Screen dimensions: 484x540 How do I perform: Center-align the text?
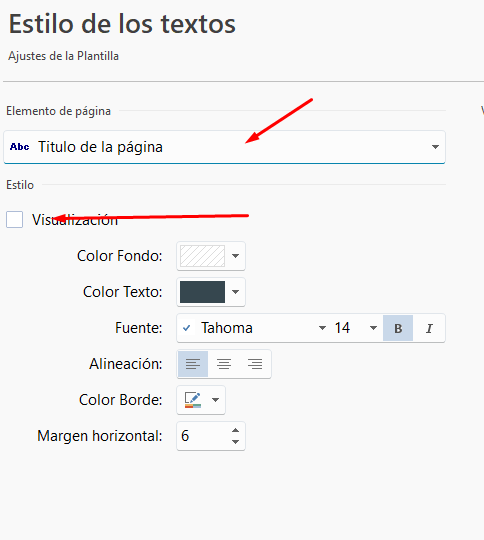coord(224,364)
